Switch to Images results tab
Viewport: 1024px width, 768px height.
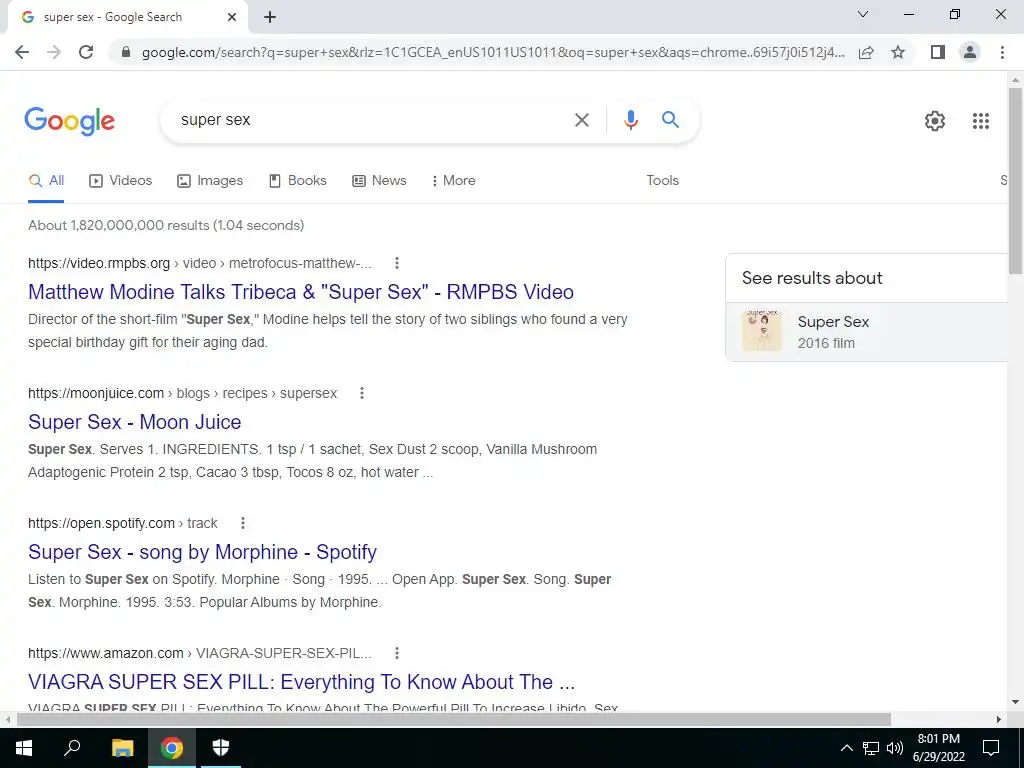210,181
